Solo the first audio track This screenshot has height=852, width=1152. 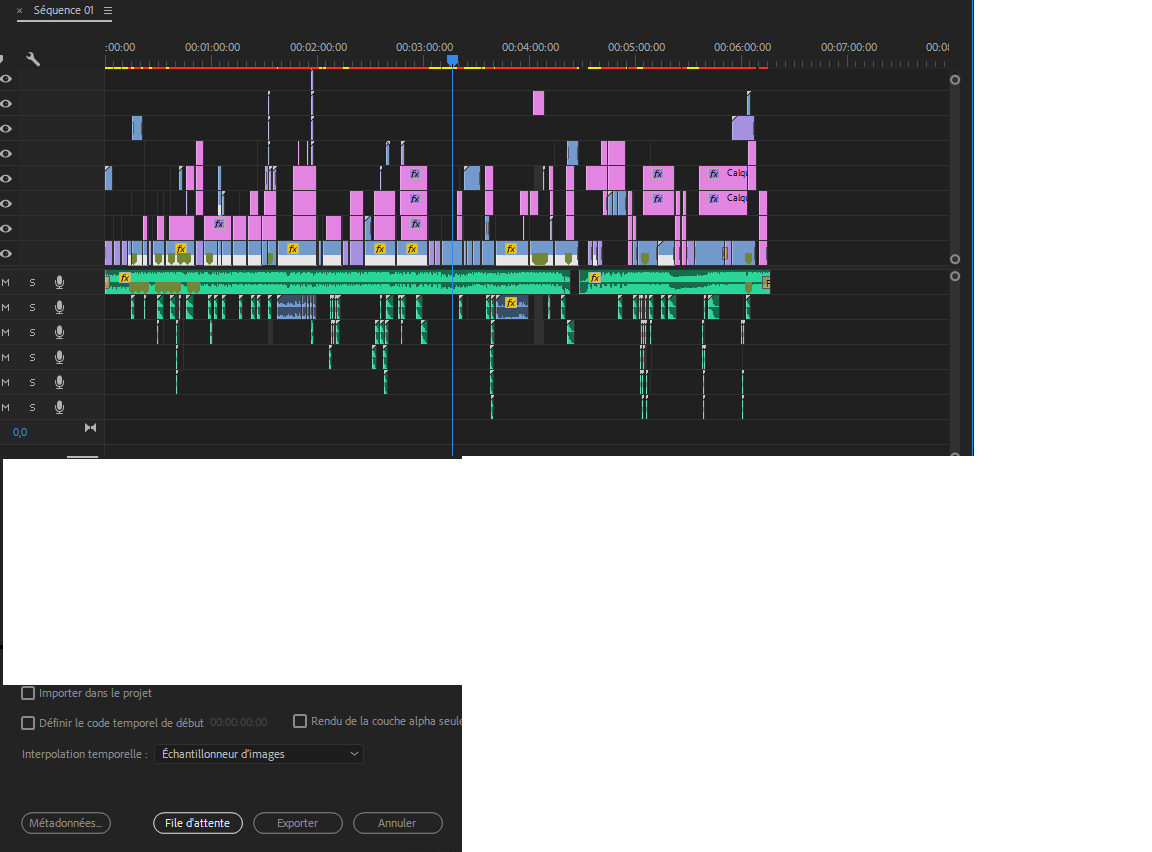(32, 283)
